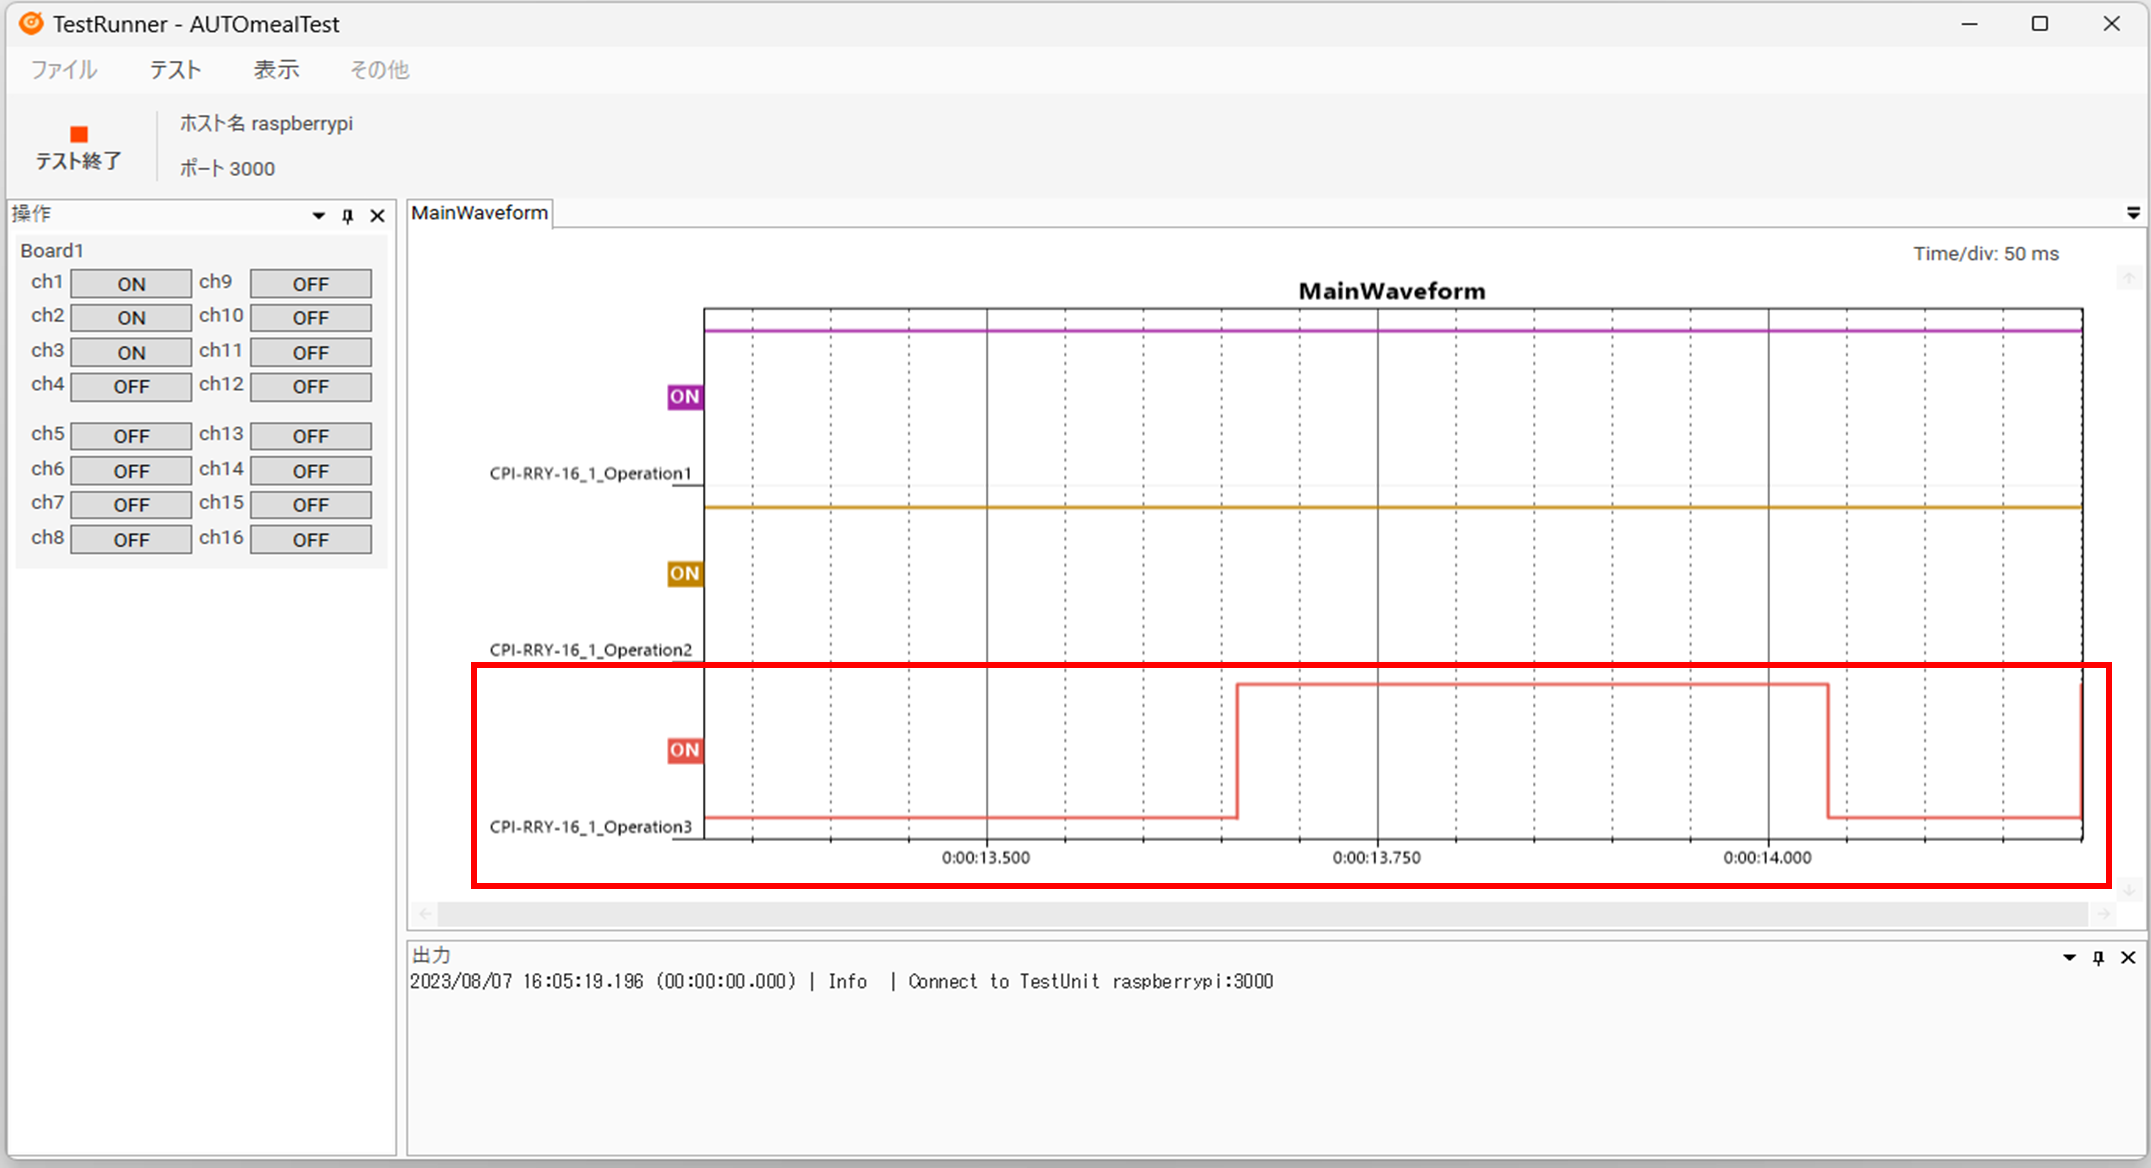Image resolution: width=2151 pixels, height=1168 pixels.
Task: Open the 操作 panel dropdown chevron
Action: pyautogui.click(x=318, y=215)
